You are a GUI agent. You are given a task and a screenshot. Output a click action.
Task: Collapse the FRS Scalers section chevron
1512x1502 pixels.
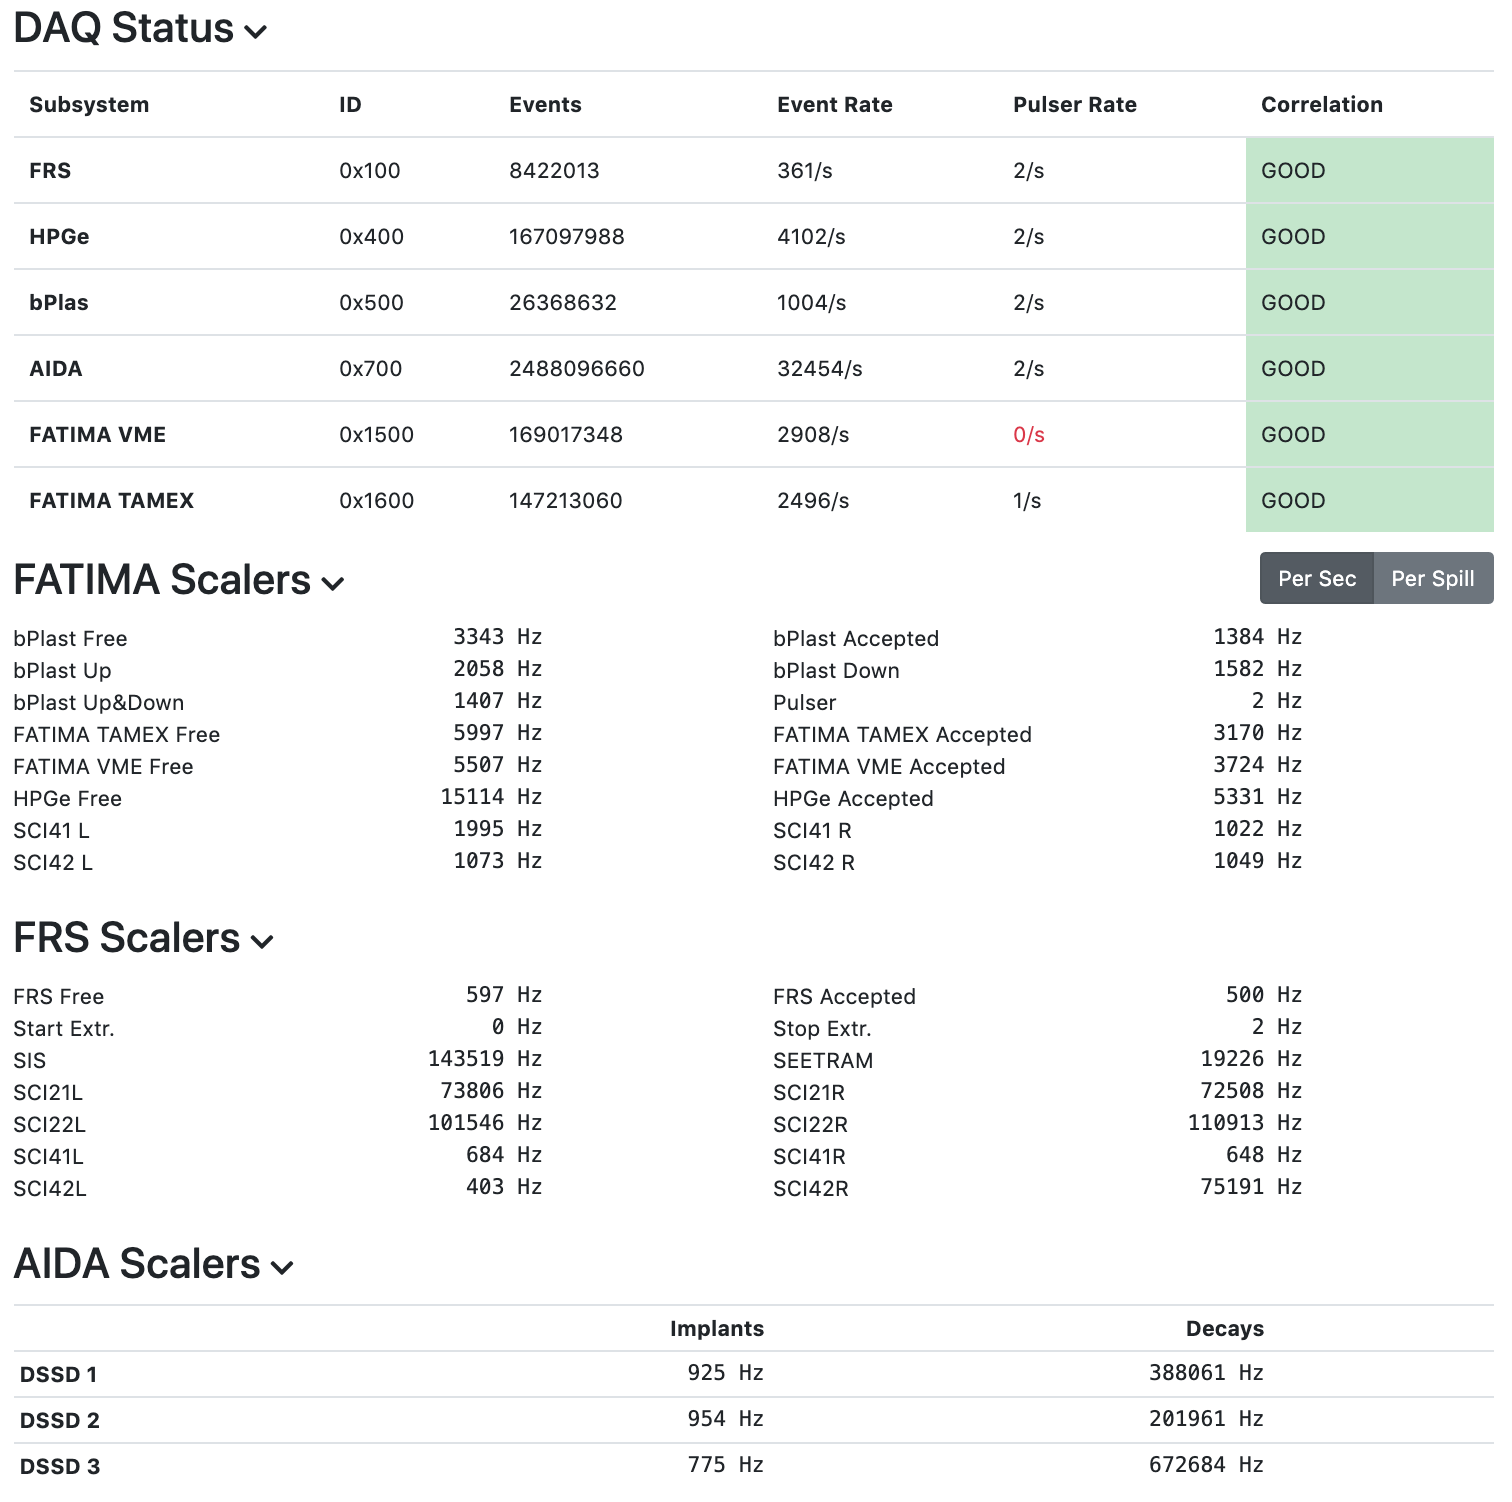tap(262, 941)
